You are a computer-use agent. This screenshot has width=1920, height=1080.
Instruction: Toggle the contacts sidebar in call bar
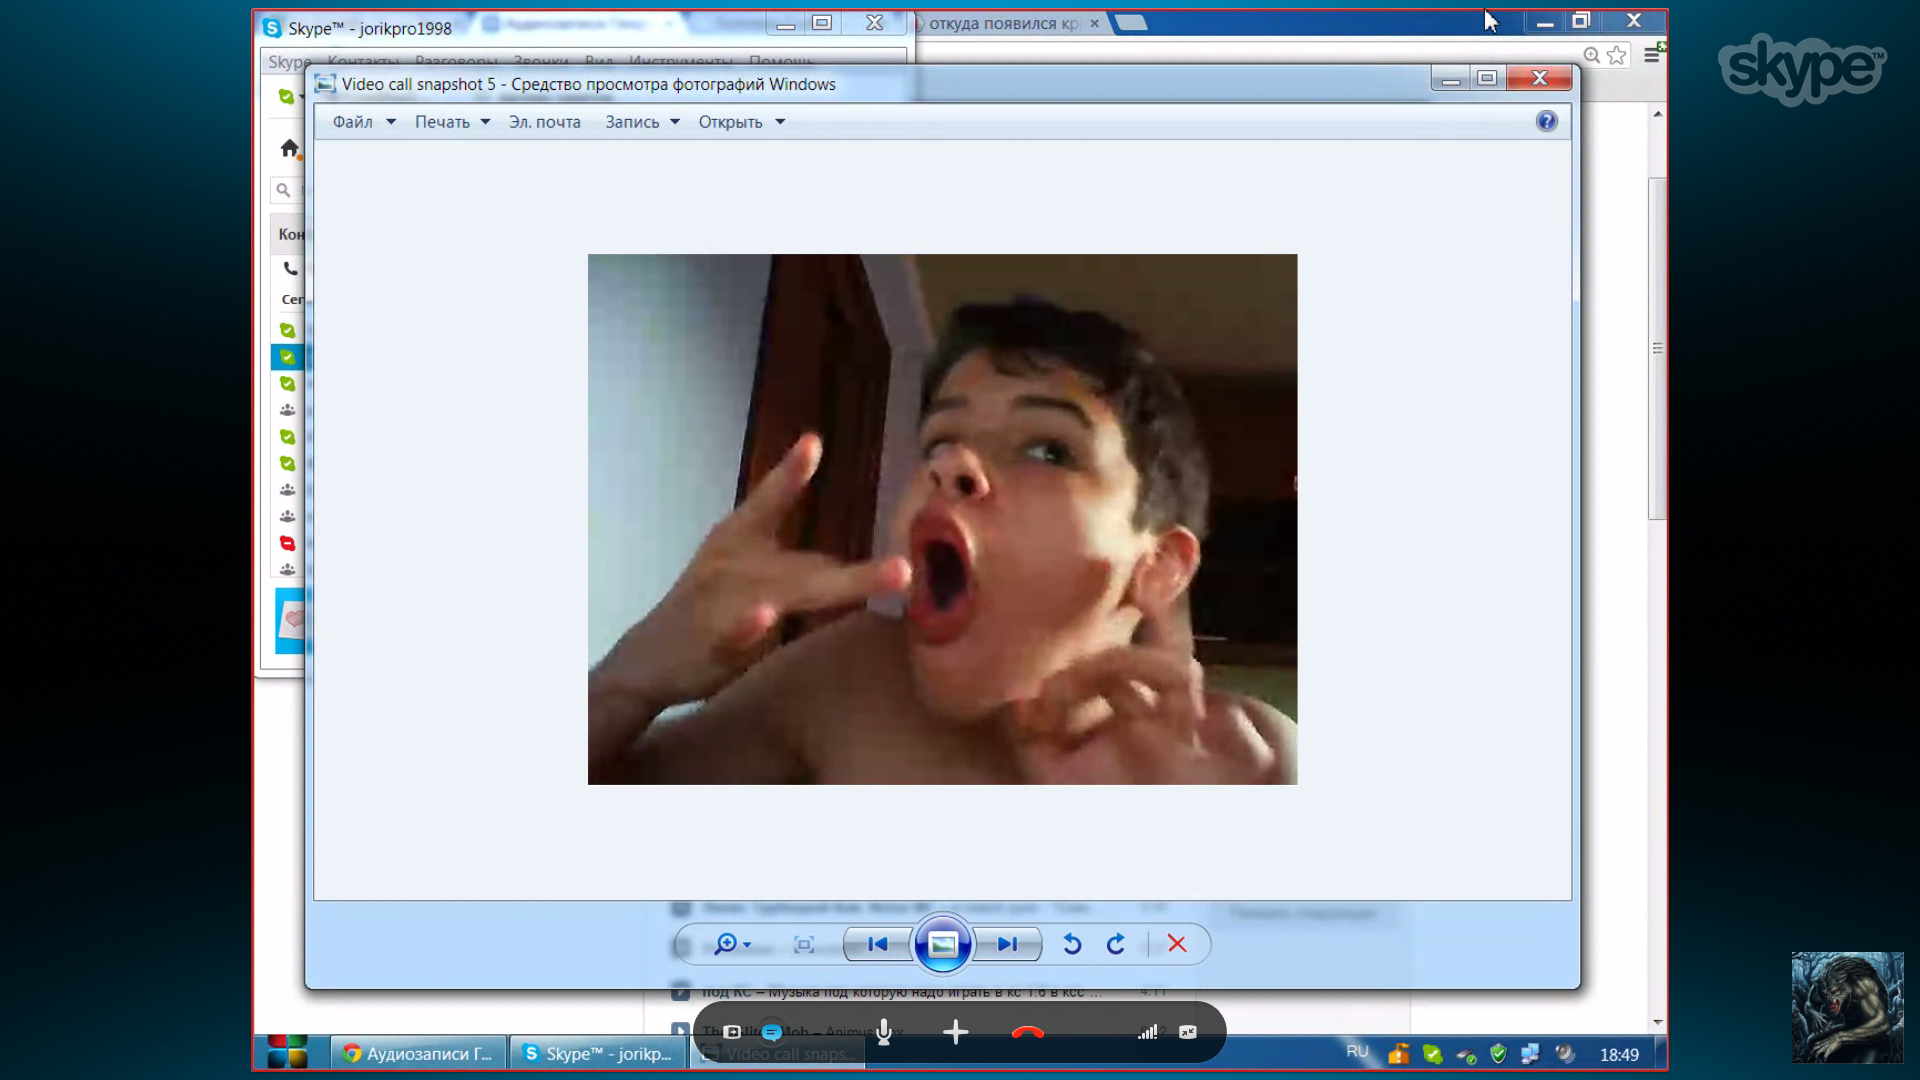point(733,1032)
